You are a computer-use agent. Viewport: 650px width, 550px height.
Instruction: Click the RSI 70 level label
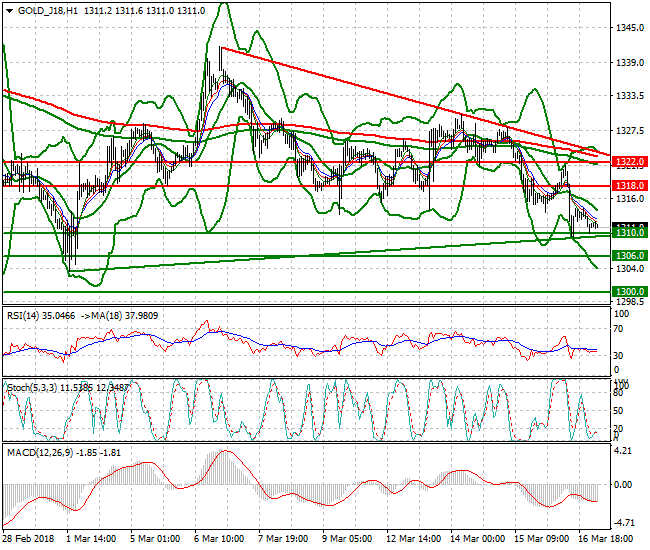point(618,329)
